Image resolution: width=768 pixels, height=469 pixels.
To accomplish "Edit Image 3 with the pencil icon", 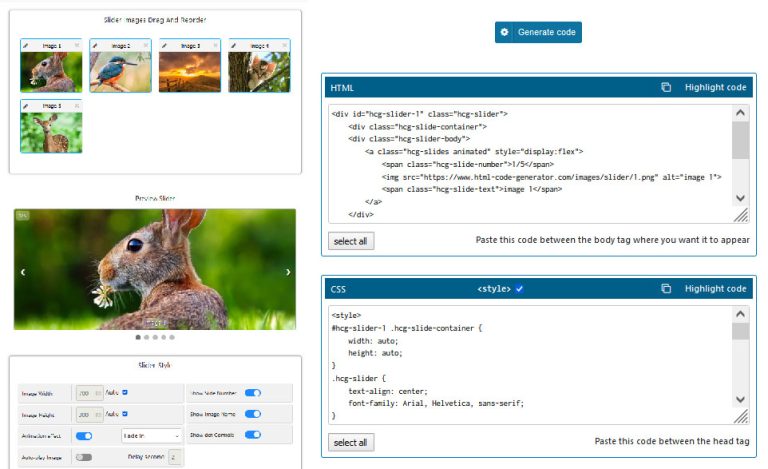I will (x=164, y=46).
